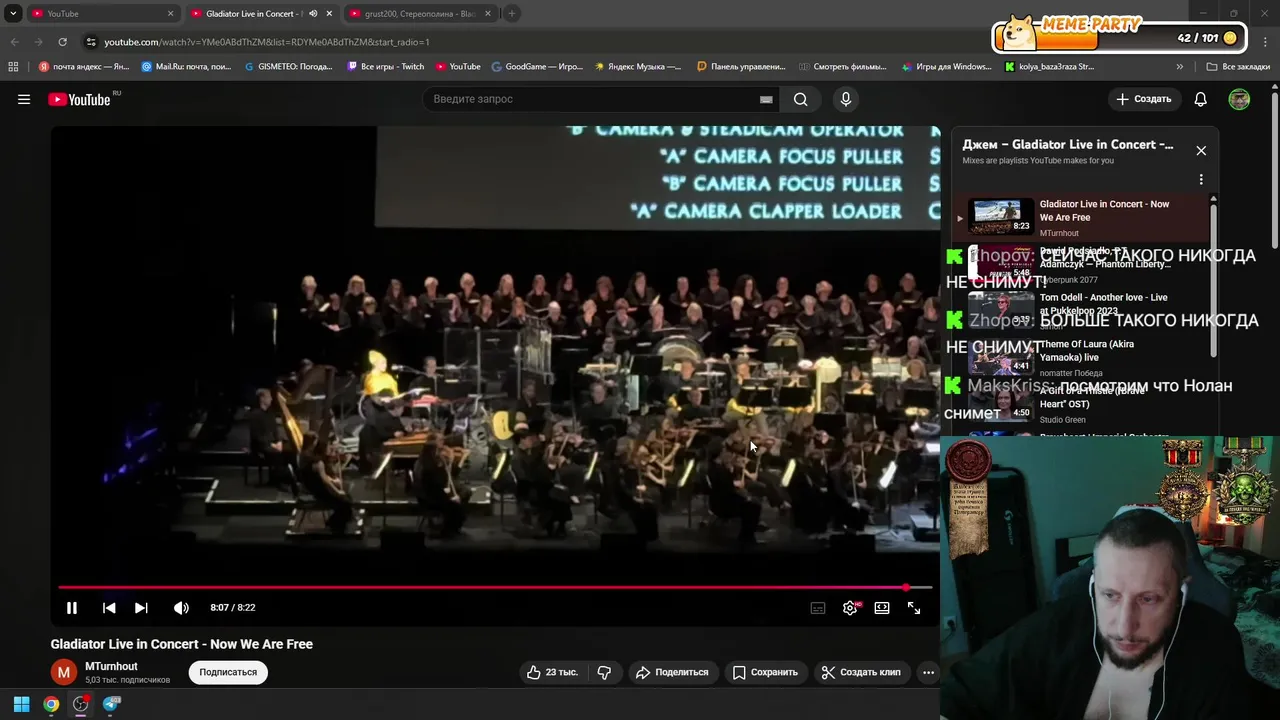This screenshot has height=720, width=1280.
Task: Click the YouTube search magnifier button
Action: pos(801,99)
